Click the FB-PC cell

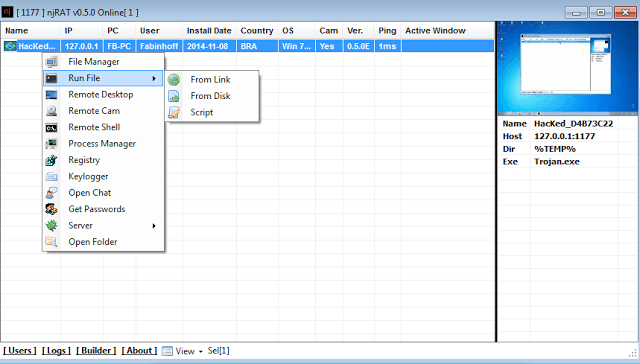point(119,46)
